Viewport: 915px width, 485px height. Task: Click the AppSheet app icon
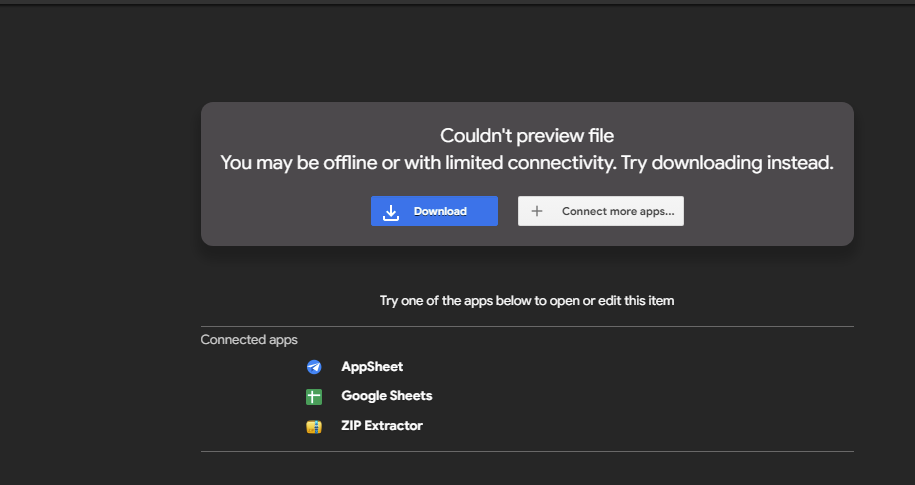point(314,367)
